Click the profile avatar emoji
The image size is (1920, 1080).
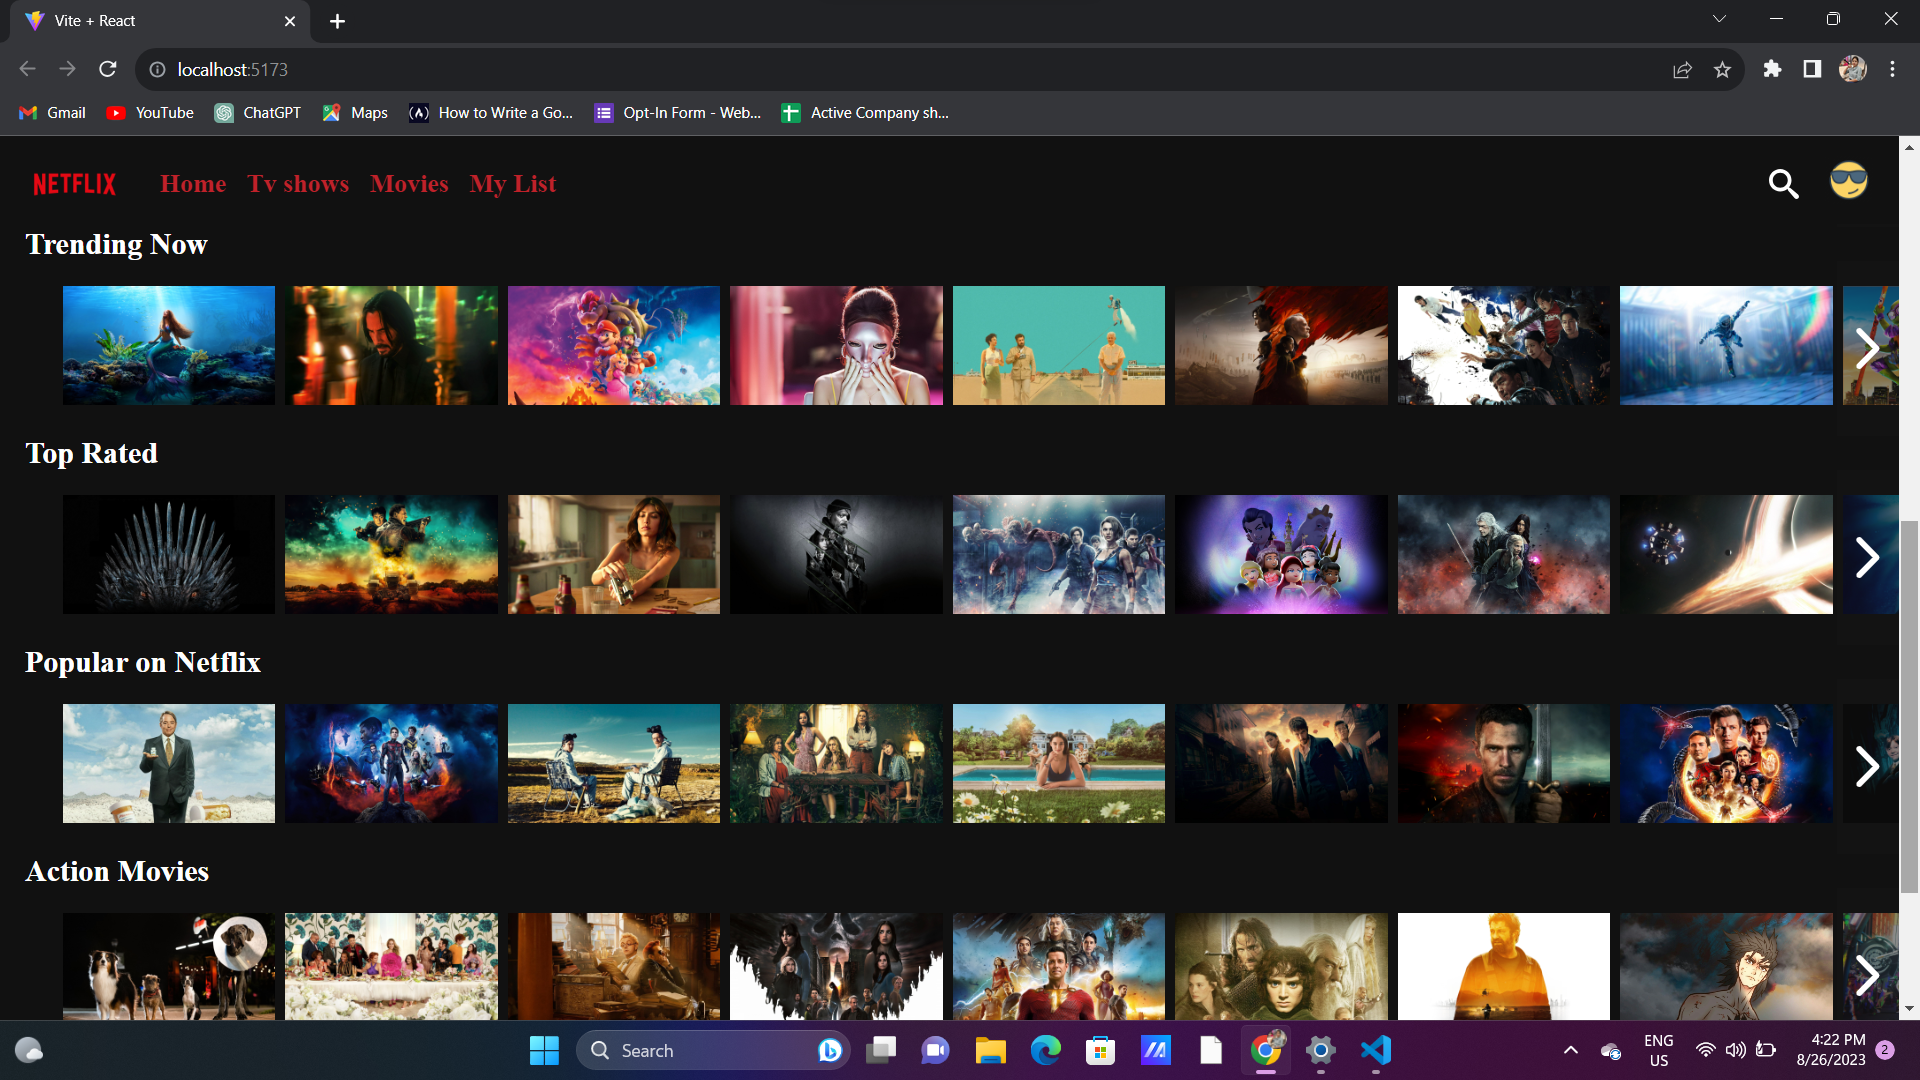pos(1847,182)
